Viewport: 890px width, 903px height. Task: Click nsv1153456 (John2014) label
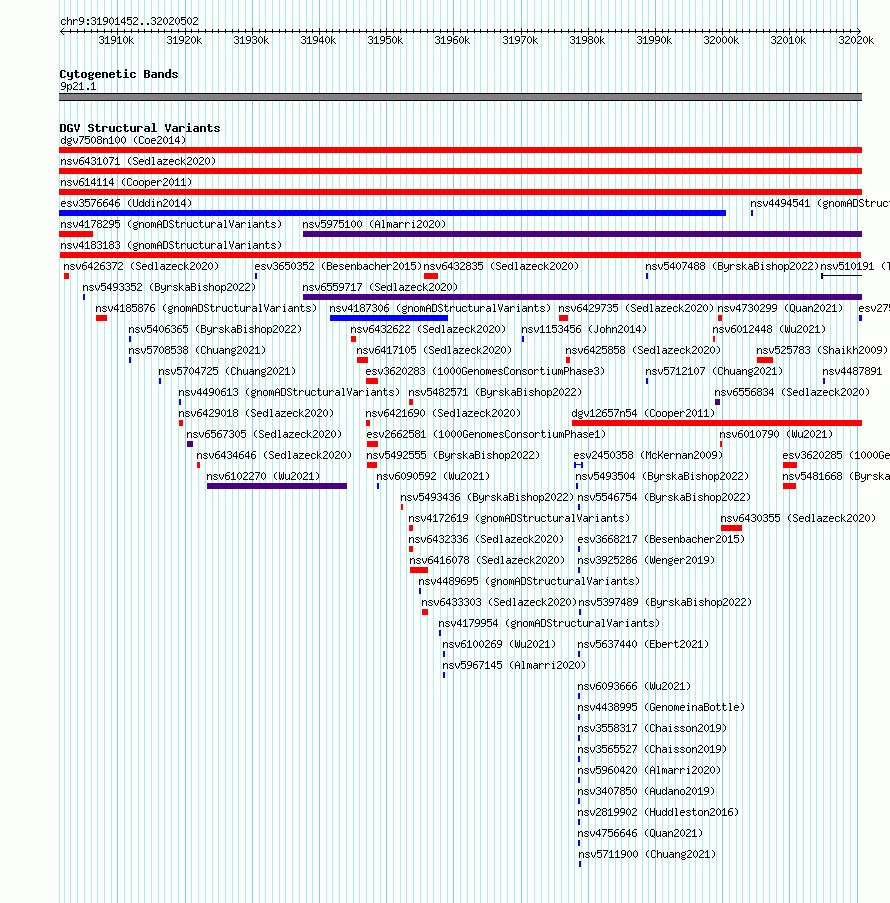tap(584, 329)
